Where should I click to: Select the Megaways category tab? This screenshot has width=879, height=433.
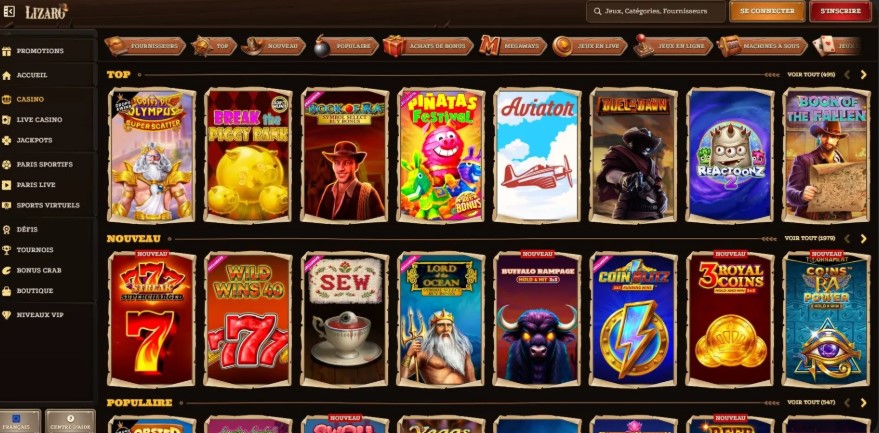tap(513, 46)
